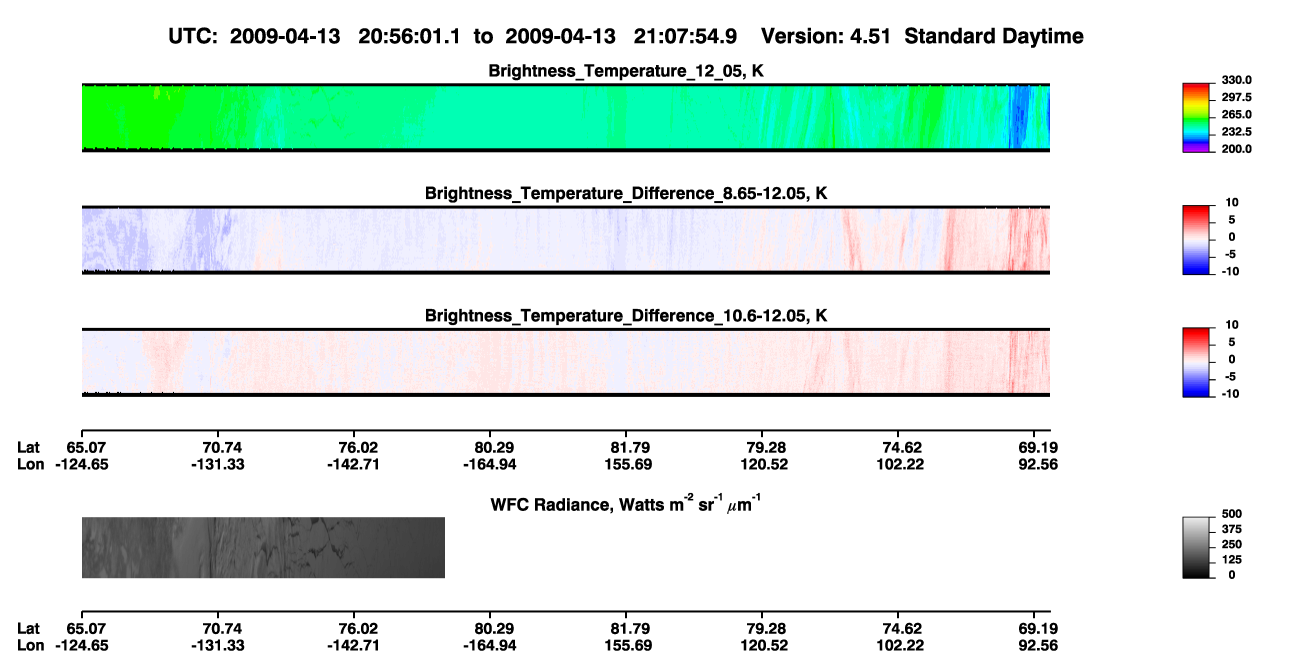Image resolution: width=1300 pixels, height=667 pixels.
Task: Click latitude "69.19" on the axis below the WFC panel
Action: click(1037, 628)
